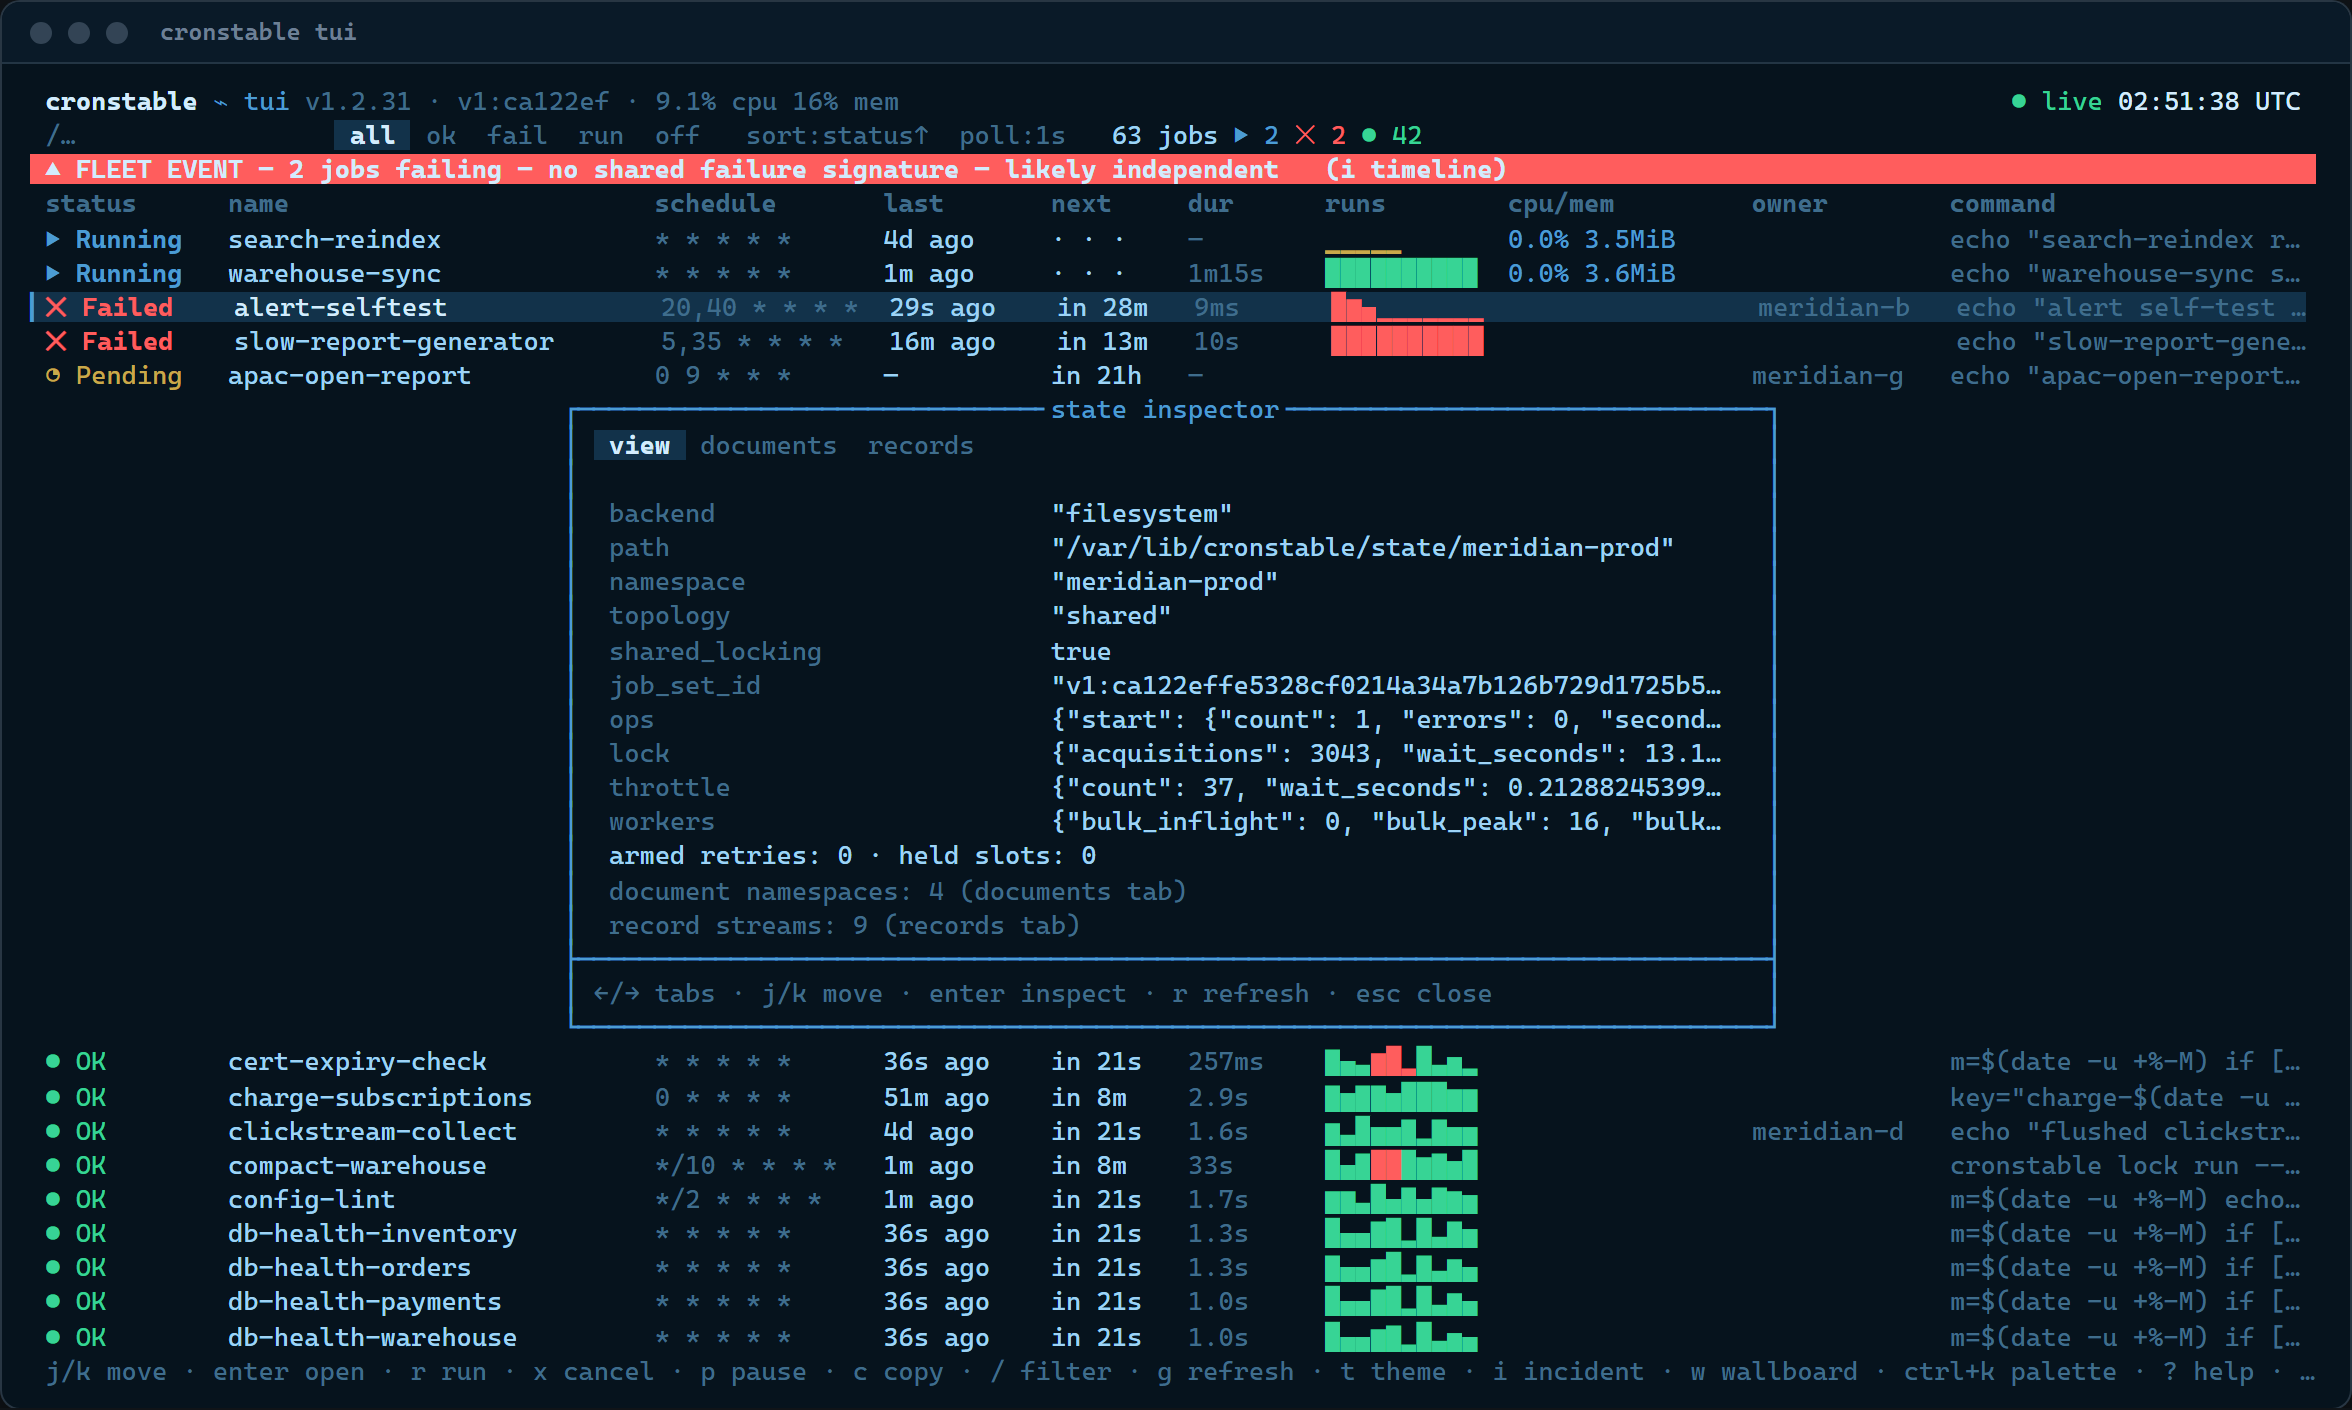Select the 'all' status filter
The image size is (2352, 1410).
pos(372,135)
